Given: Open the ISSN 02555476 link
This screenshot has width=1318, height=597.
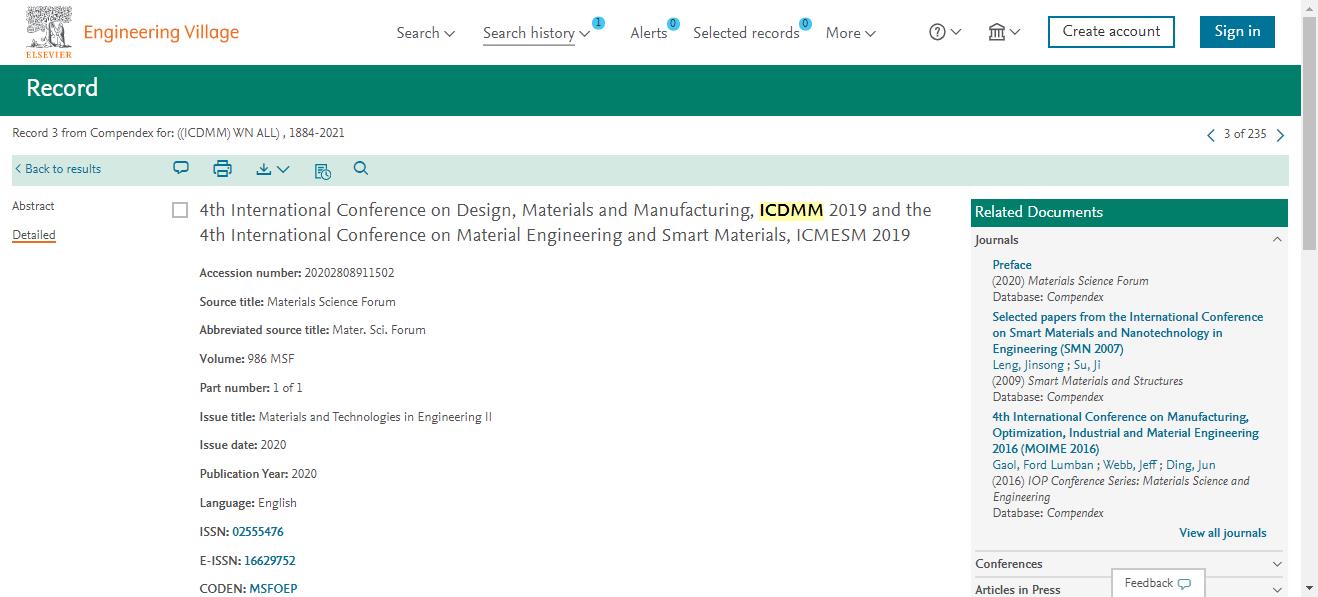Looking at the screenshot, I should (258, 532).
